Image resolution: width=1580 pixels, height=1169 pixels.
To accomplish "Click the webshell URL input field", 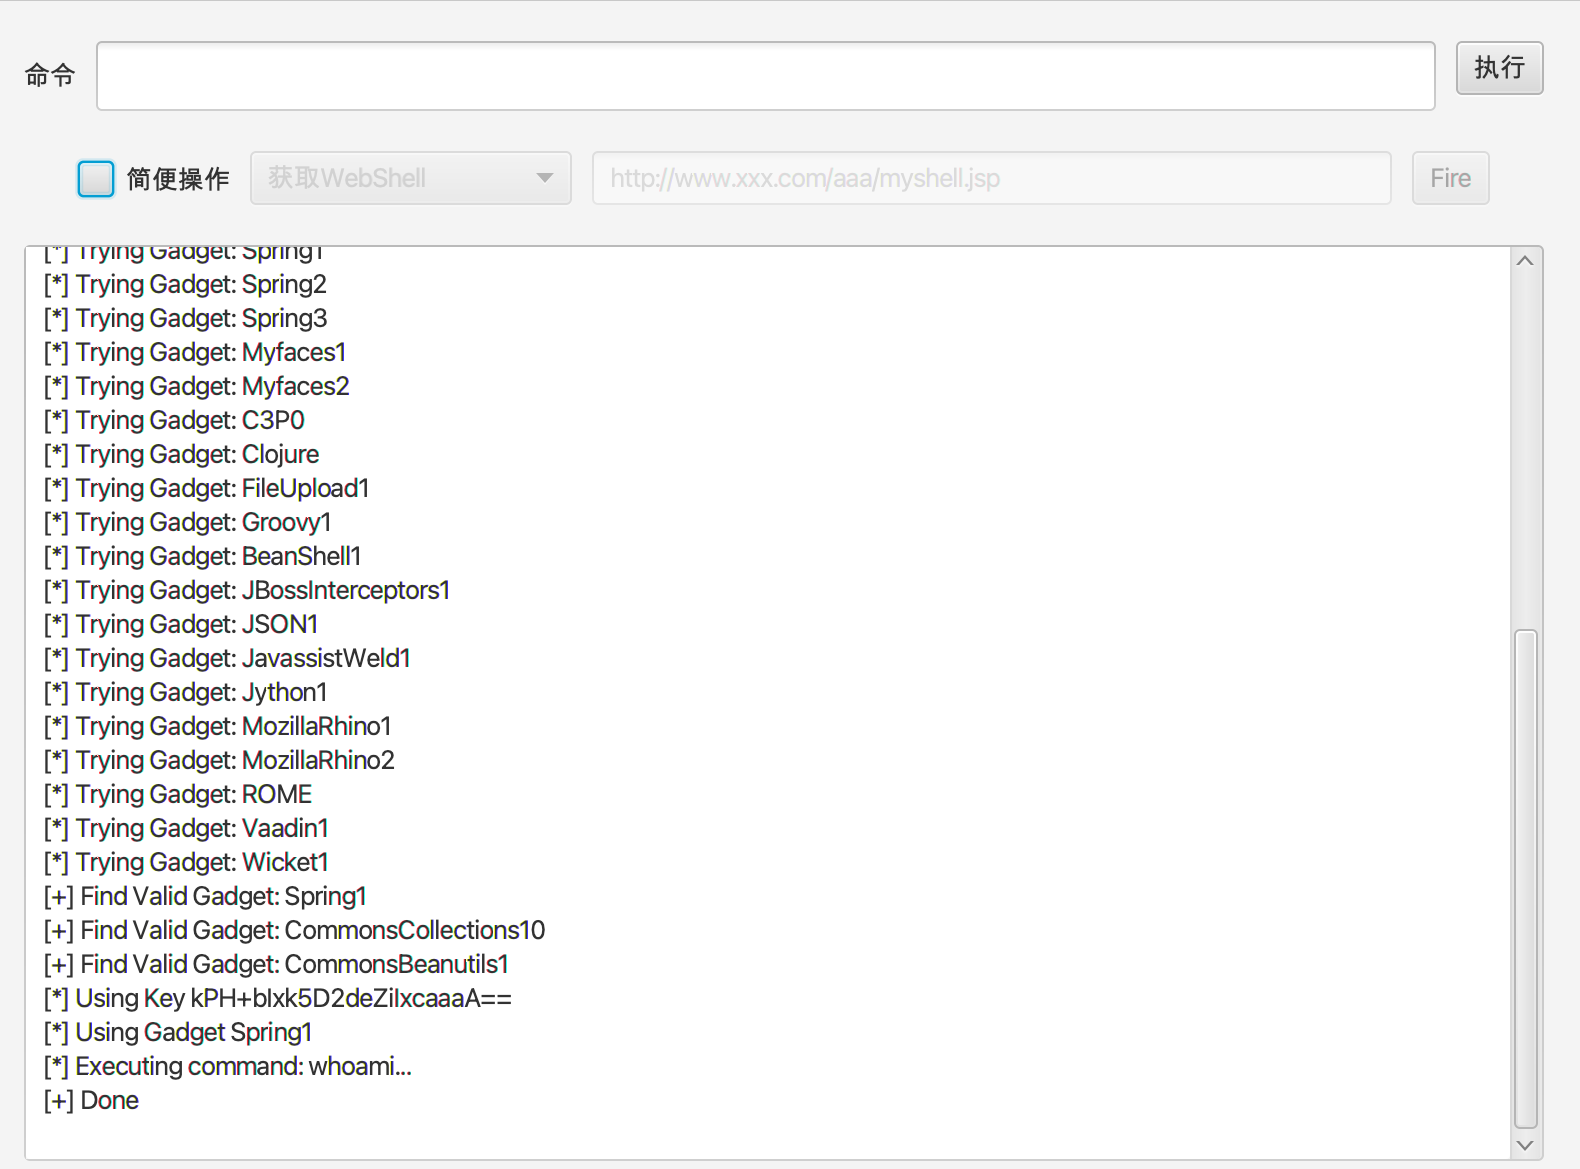I will coord(991,178).
